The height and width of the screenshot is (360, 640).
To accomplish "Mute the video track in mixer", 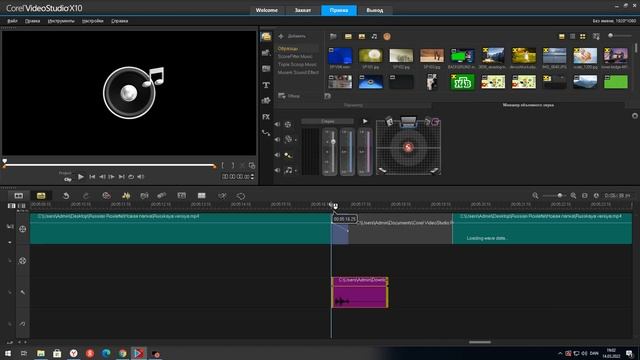I will pyautogui.click(x=277, y=124).
